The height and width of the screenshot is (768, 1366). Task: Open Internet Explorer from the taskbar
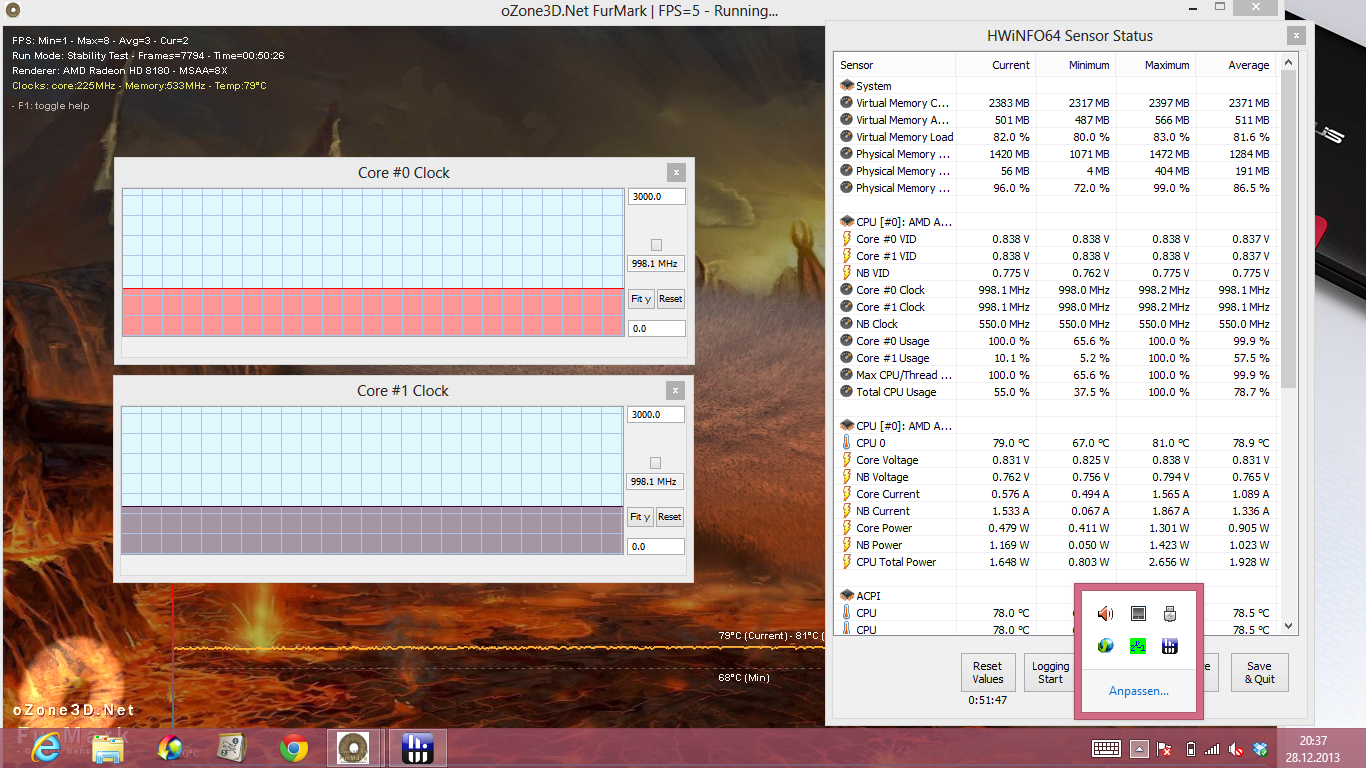coord(47,748)
